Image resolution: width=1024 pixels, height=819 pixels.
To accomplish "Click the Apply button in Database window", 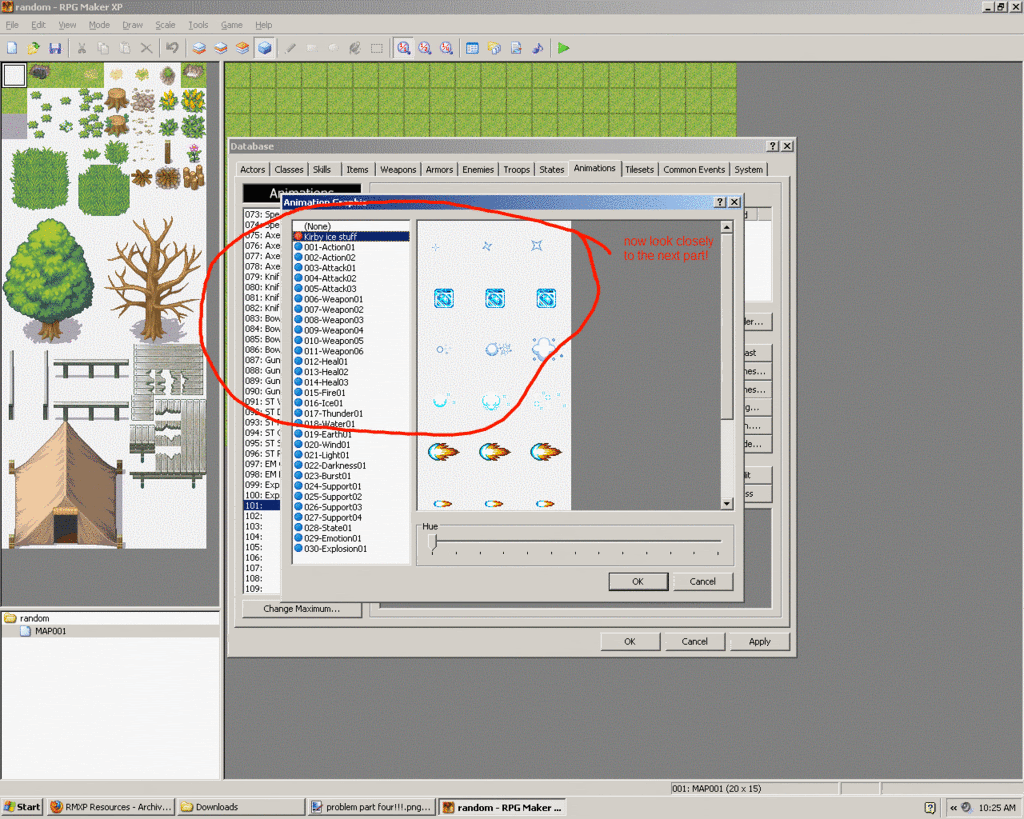I will (760, 641).
